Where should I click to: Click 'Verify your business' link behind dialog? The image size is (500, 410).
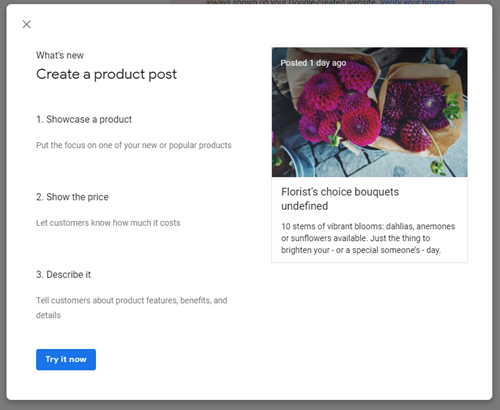coord(417,2)
